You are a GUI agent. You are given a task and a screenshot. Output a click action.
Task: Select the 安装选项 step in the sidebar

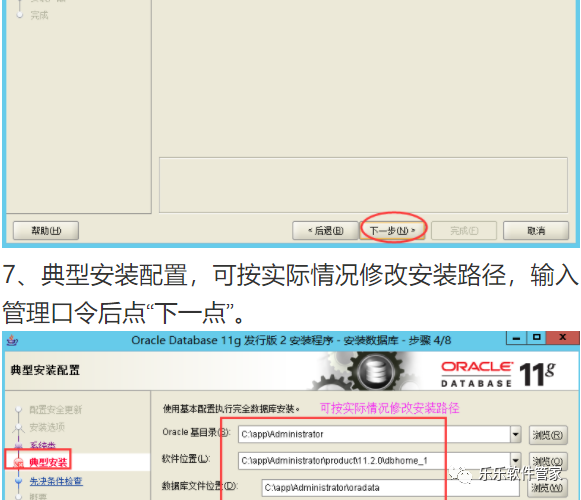tap(47, 427)
